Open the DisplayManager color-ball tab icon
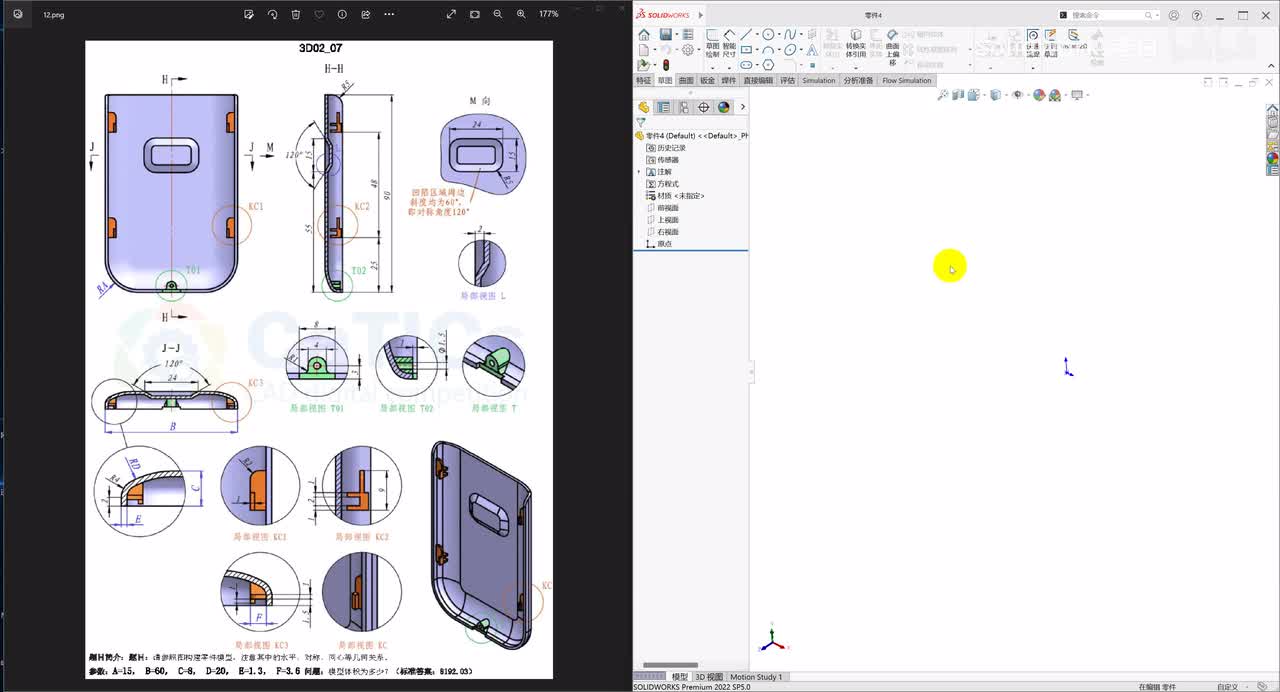Viewport: 1280px width, 692px height. pos(723,107)
